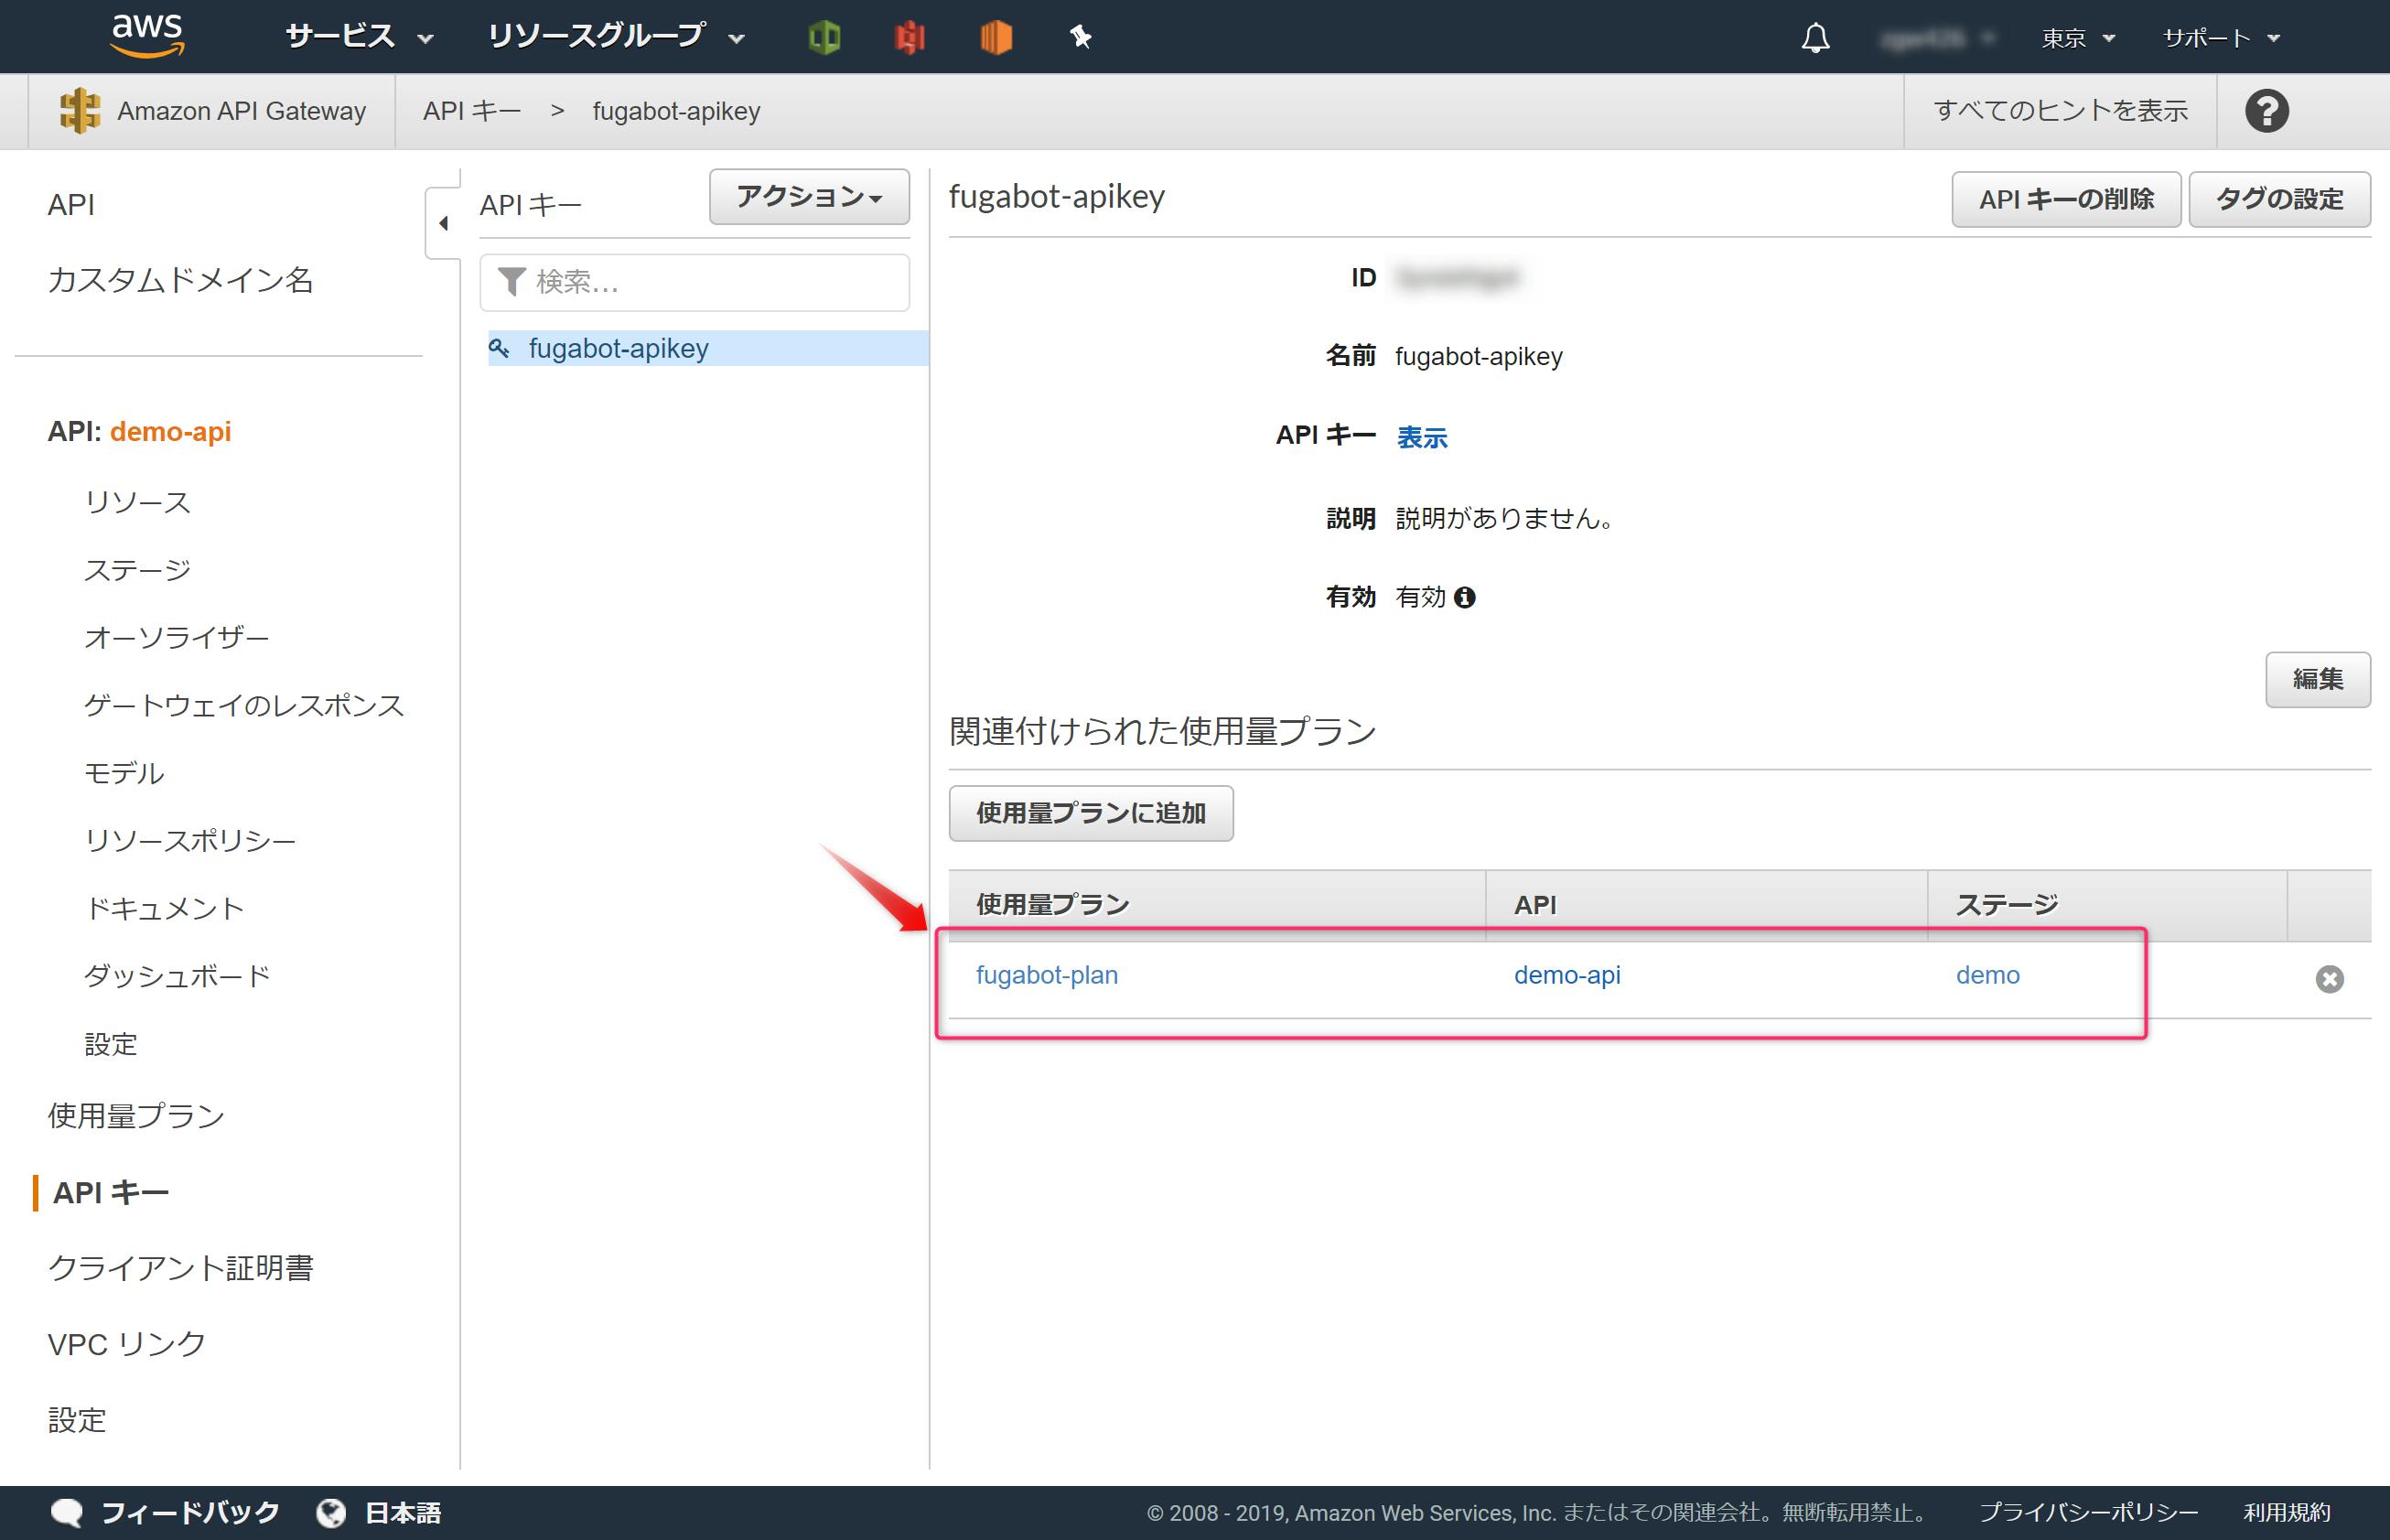This screenshot has width=2390, height=1540.
Task: Open the 東京 region dropdown
Action: [x=2077, y=38]
